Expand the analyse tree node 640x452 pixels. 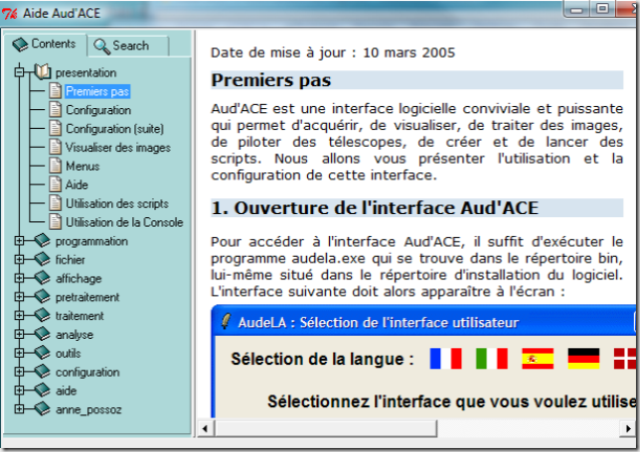click(19, 334)
